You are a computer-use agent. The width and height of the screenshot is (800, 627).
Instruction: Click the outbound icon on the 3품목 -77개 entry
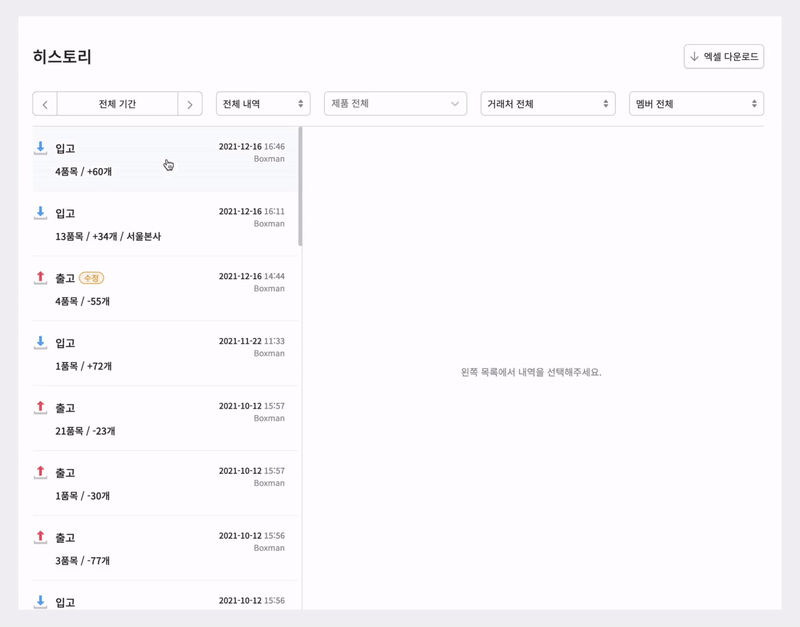tap(41, 538)
